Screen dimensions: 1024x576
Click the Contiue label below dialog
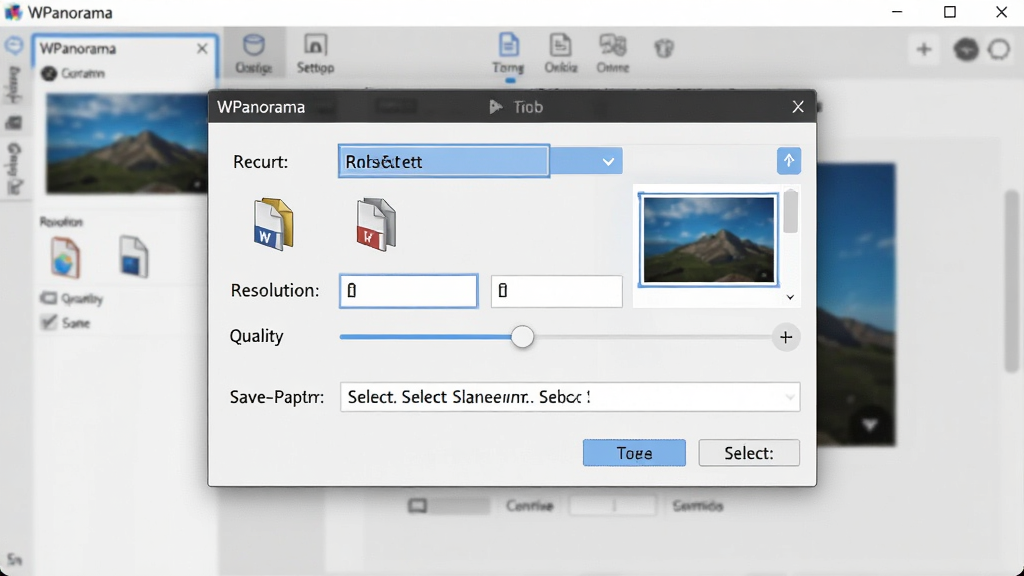tap(530, 505)
